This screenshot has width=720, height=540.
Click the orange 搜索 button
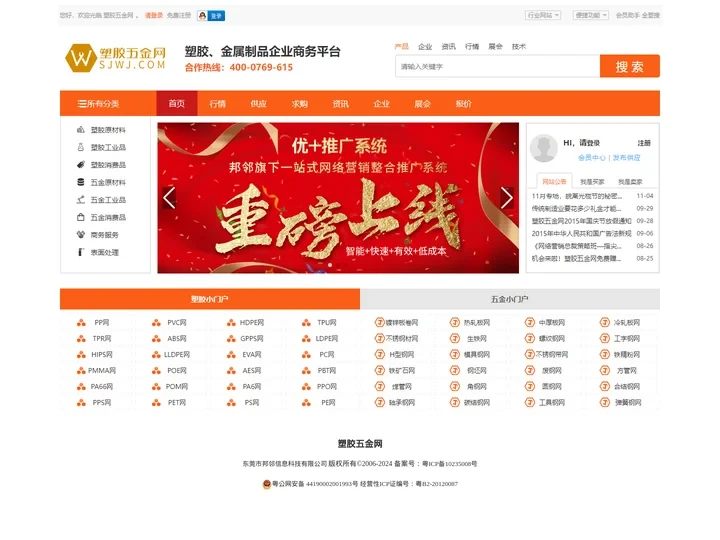[x=630, y=67]
